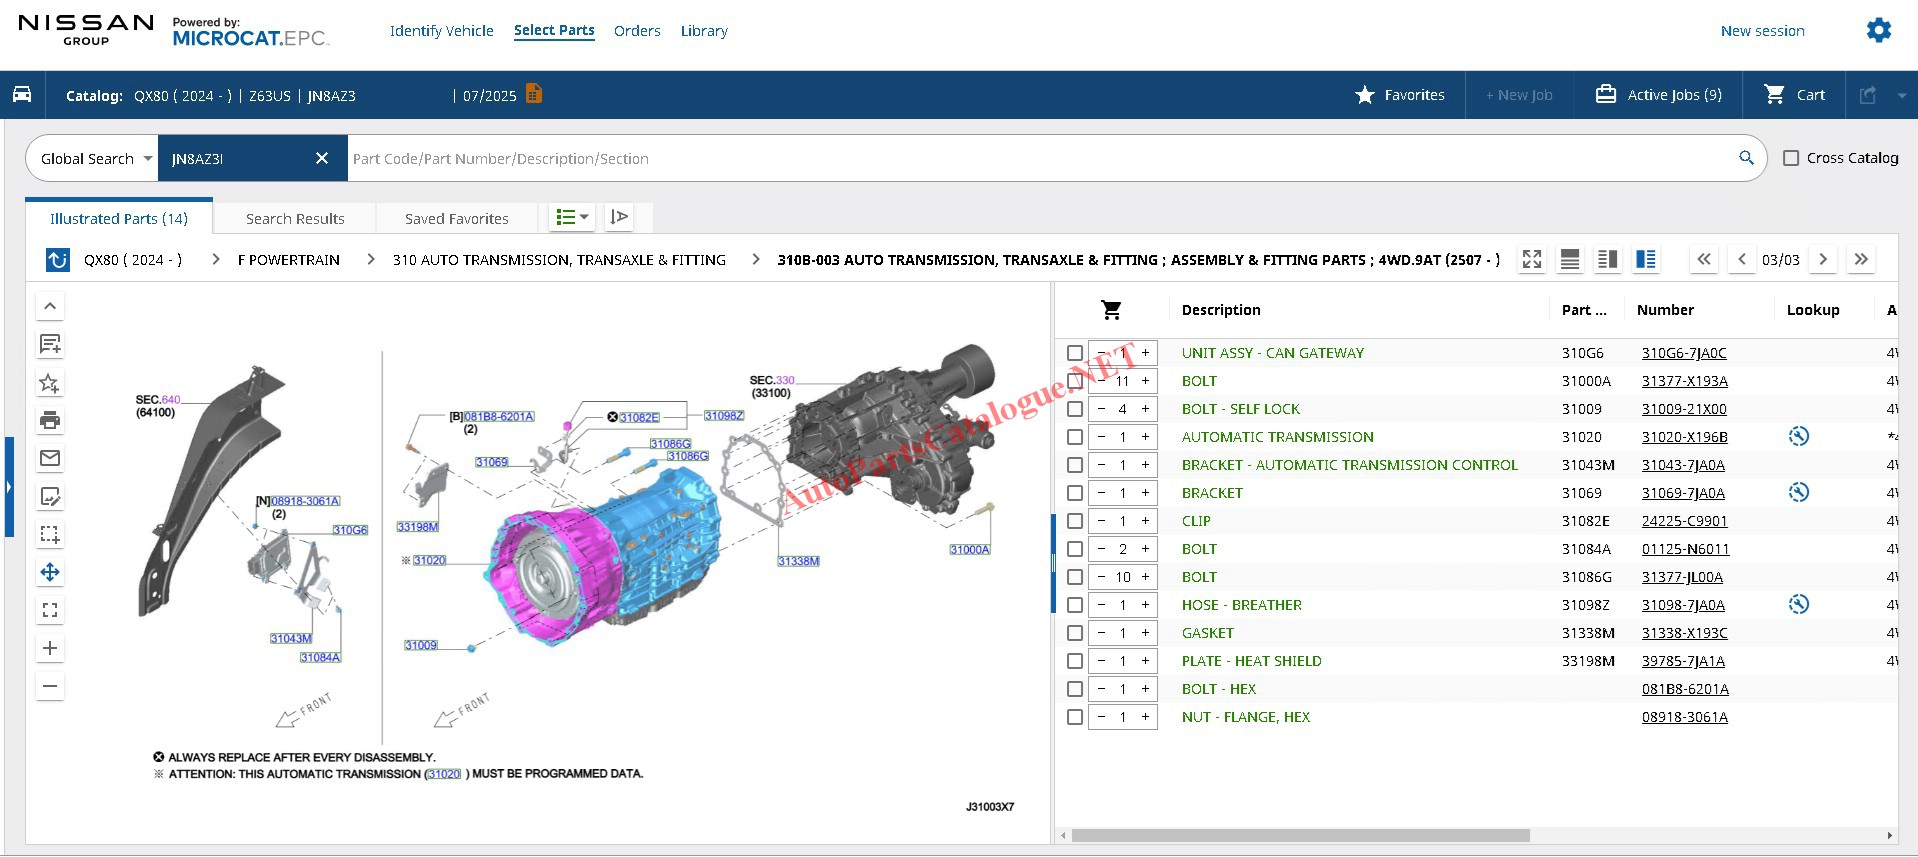Click part number link 31020-X196B

[x=1684, y=437]
